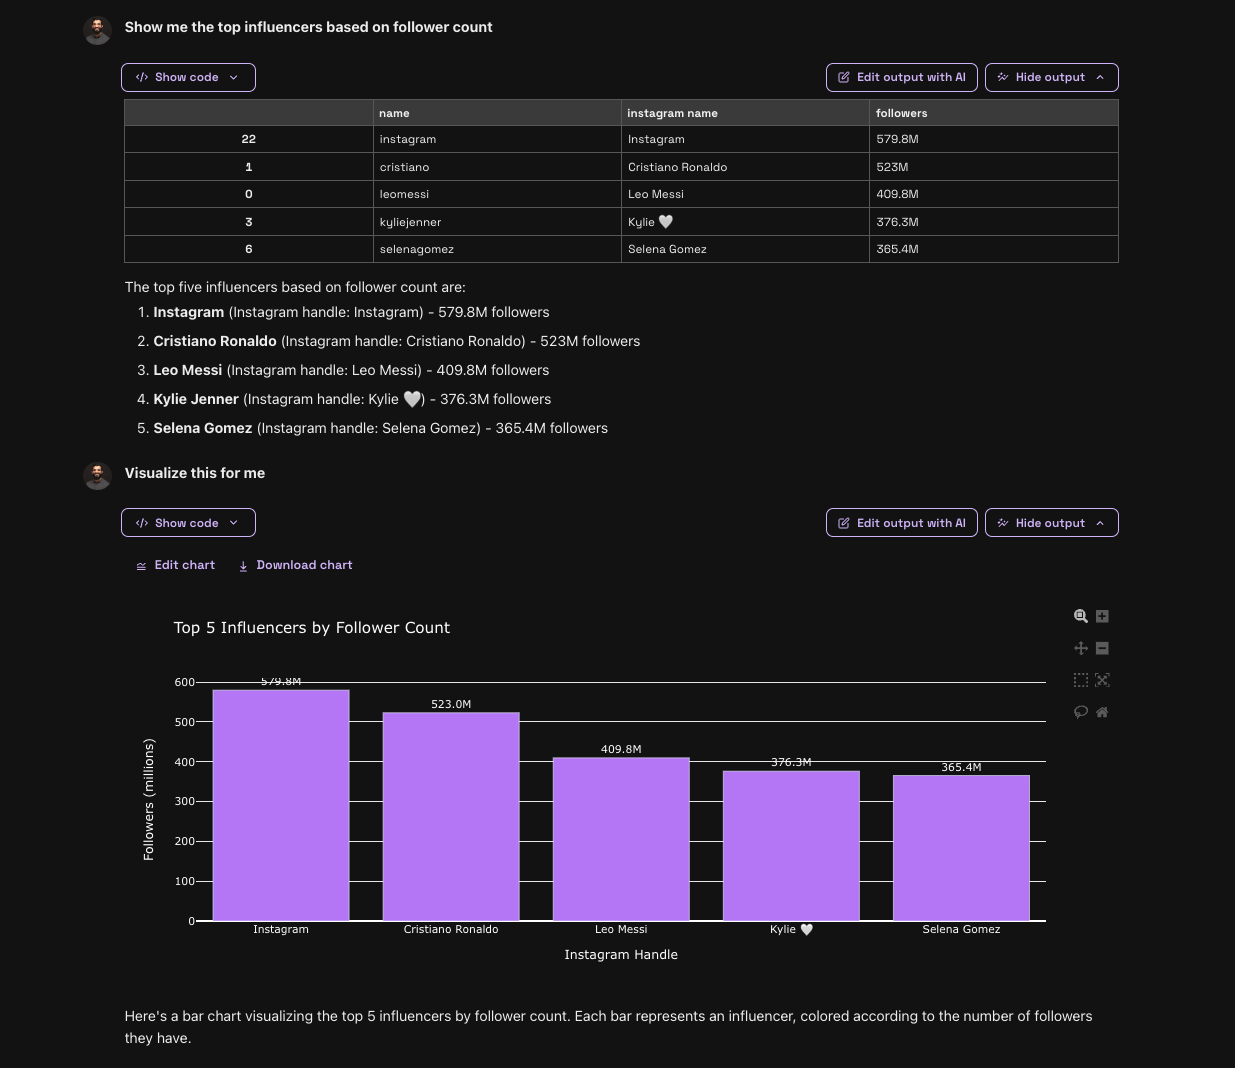Click the followers column header
This screenshot has width=1235, height=1068.
point(901,113)
